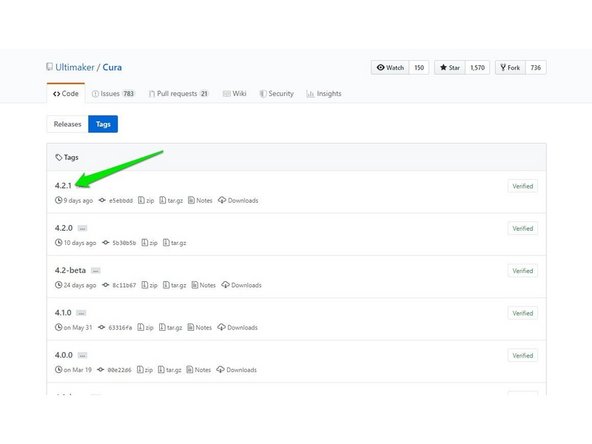Click the '10 days ago' timestamp
Image resolution: width=592 pixels, height=444 pixels.
click(80, 243)
